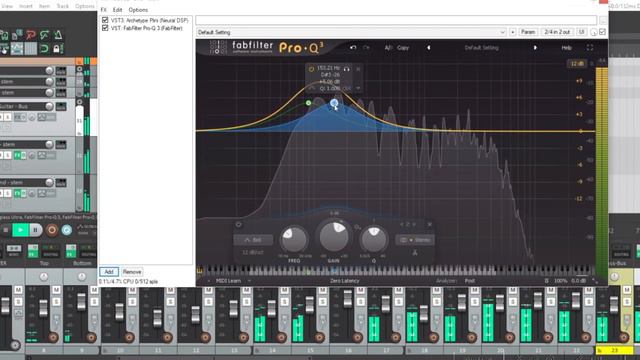Click Pro-Q 3 A/B Copy button
The height and width of the screenshot is (360, 640).
tap(397, 48)
